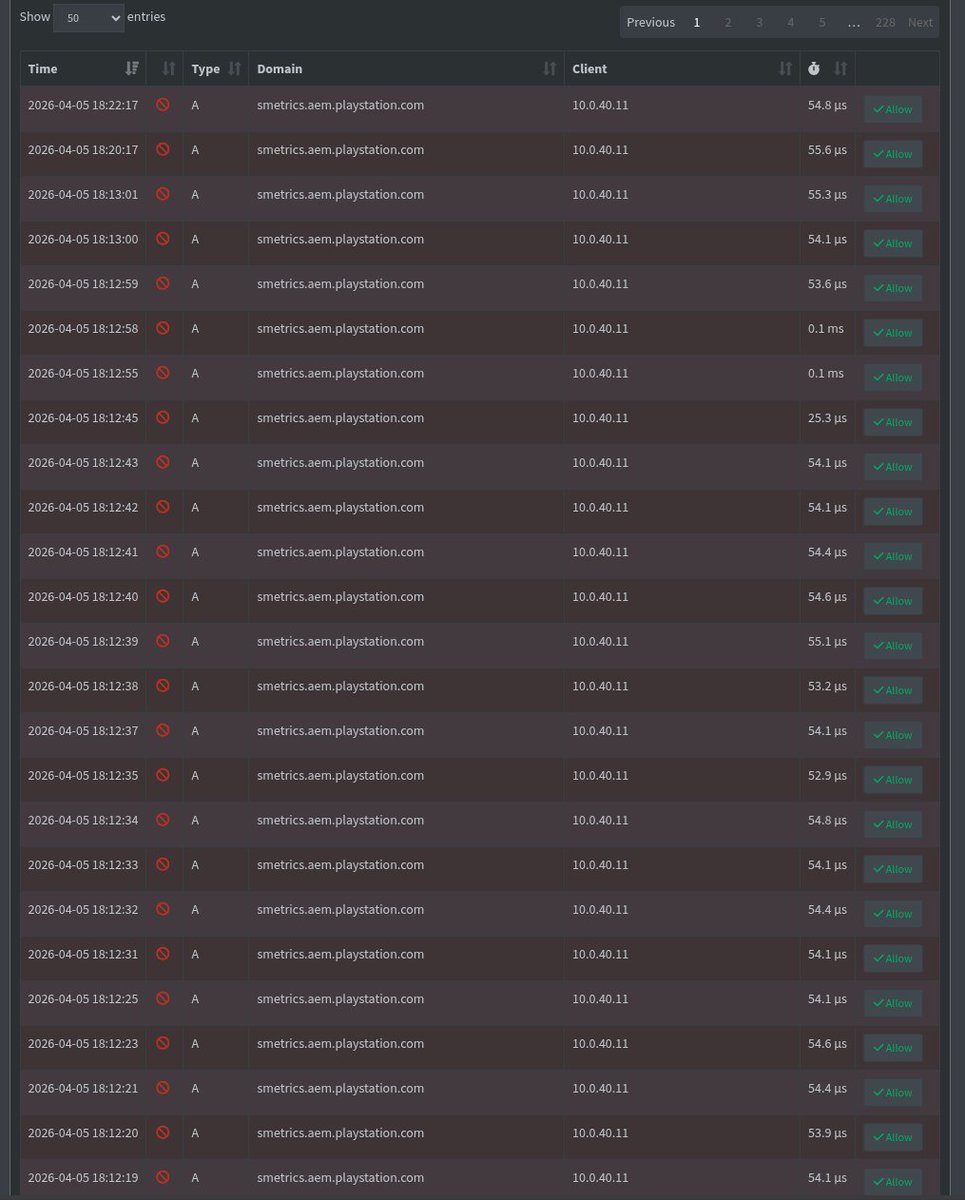The height and width of the screenshot is (1200, 965).
Task: Click the 53.9 µs reply time
Action: (x=827, y=1133)
